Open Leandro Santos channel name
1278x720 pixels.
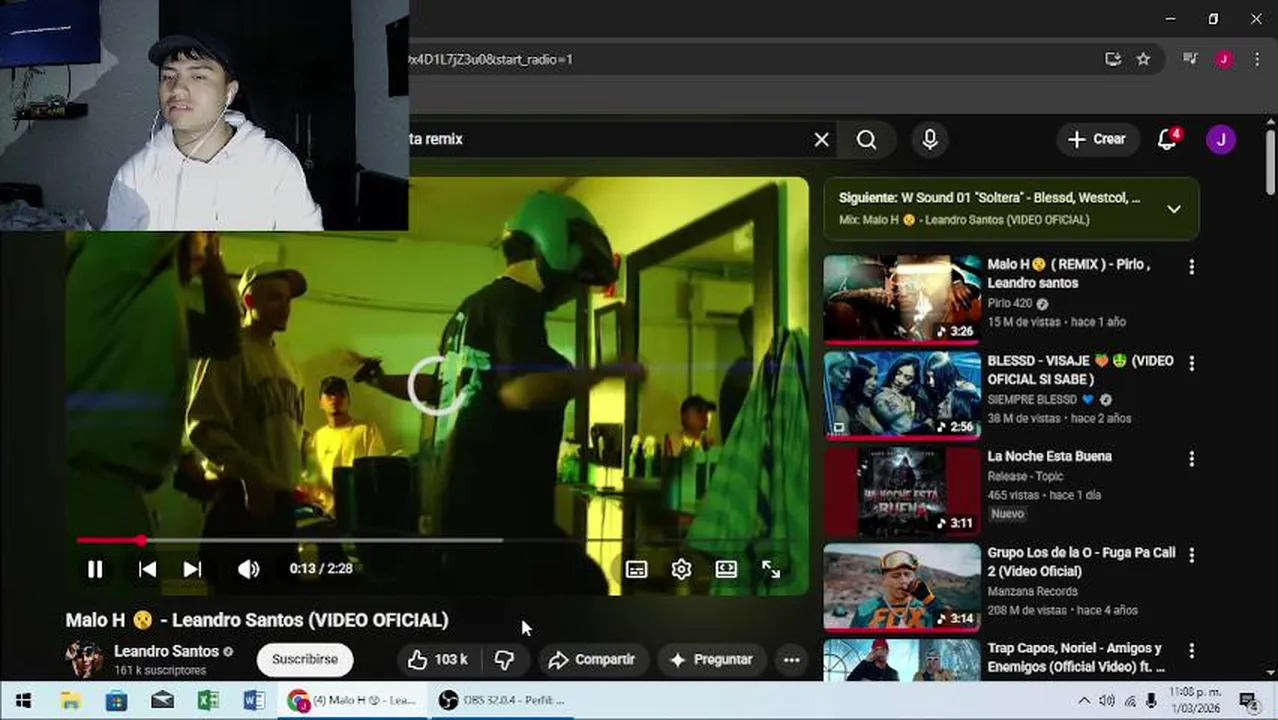166,651
